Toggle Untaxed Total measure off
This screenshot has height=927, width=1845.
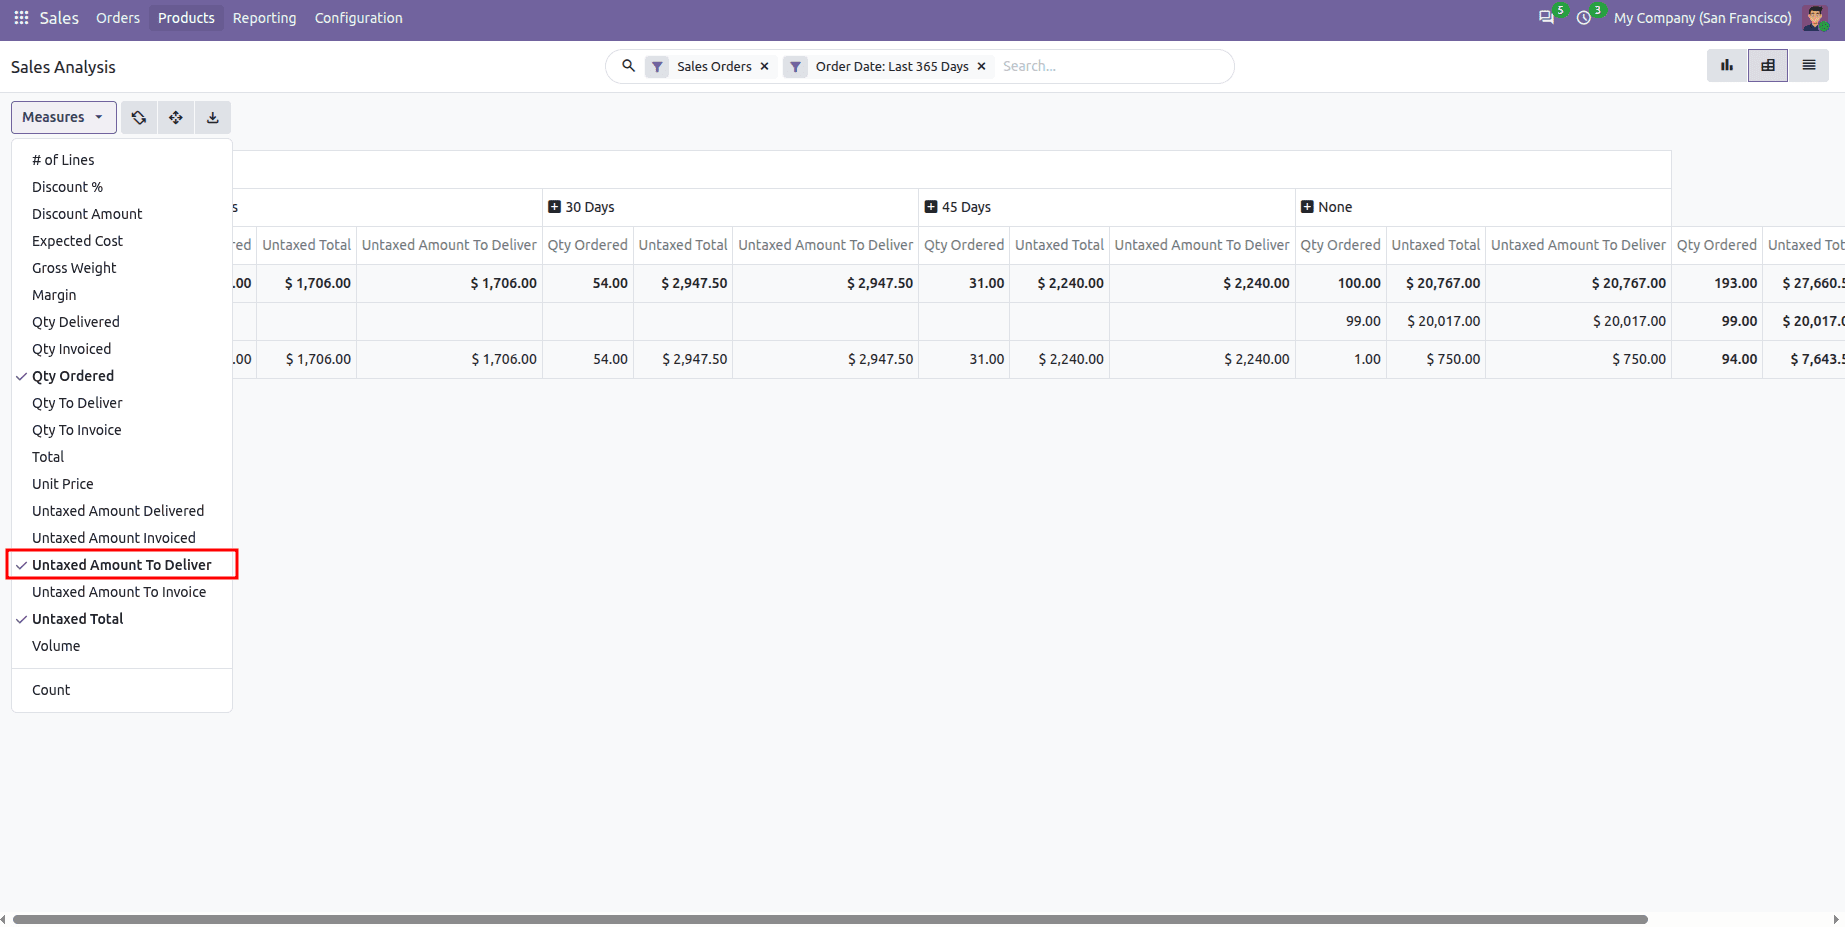click(x=122, y=619)
